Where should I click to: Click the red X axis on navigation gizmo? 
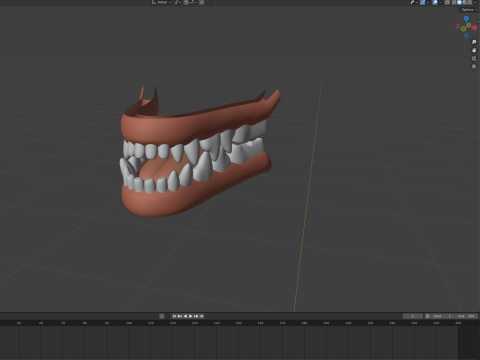tap(474, 27)
